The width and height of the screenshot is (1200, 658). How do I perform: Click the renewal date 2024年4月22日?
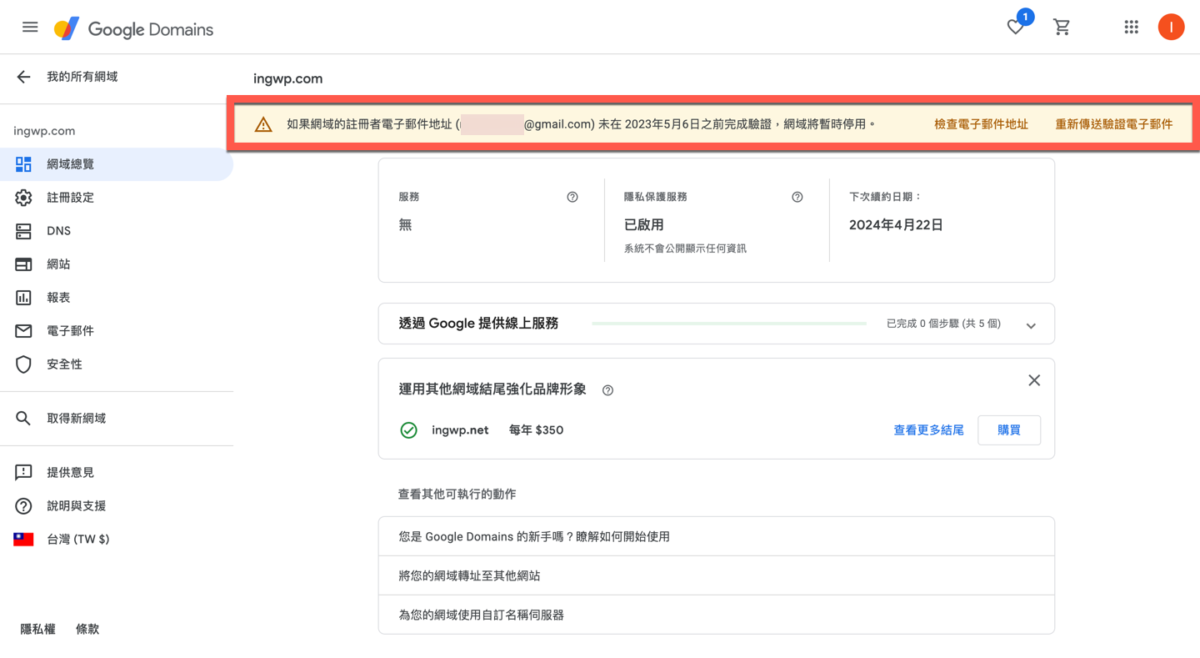[x=896, y=225]
